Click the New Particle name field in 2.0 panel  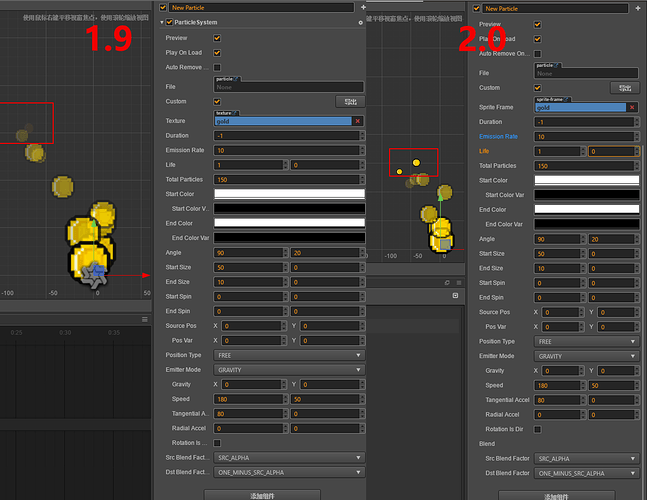pyautogui.click(x=556, y=8)
